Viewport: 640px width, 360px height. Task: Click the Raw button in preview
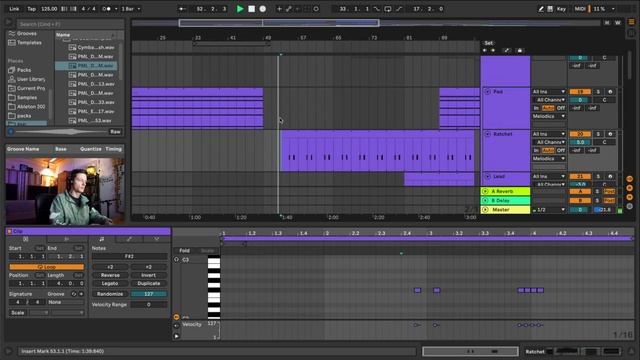click(x=115, y=132)
